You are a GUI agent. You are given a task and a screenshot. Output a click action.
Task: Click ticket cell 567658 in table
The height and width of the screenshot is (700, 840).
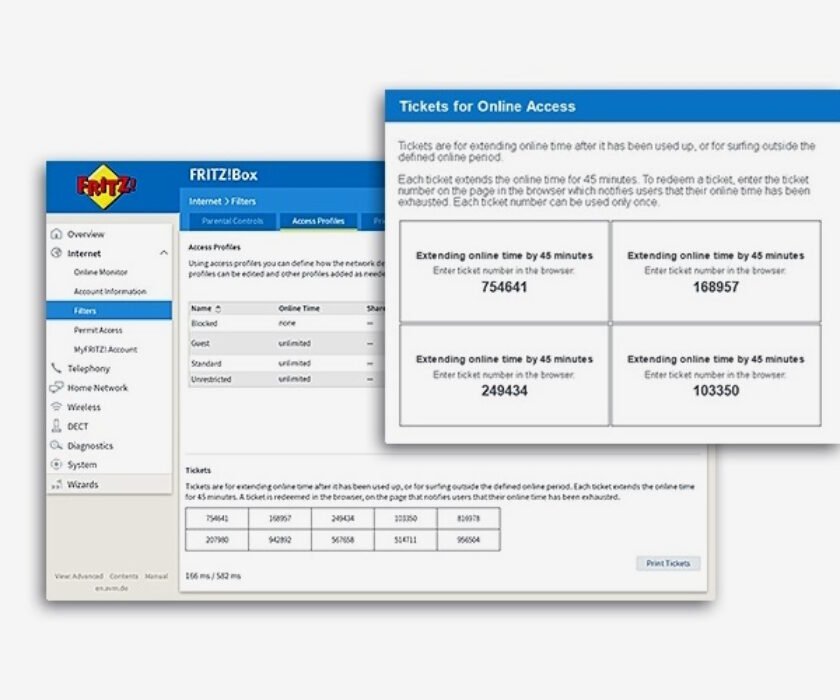[343, 540]
